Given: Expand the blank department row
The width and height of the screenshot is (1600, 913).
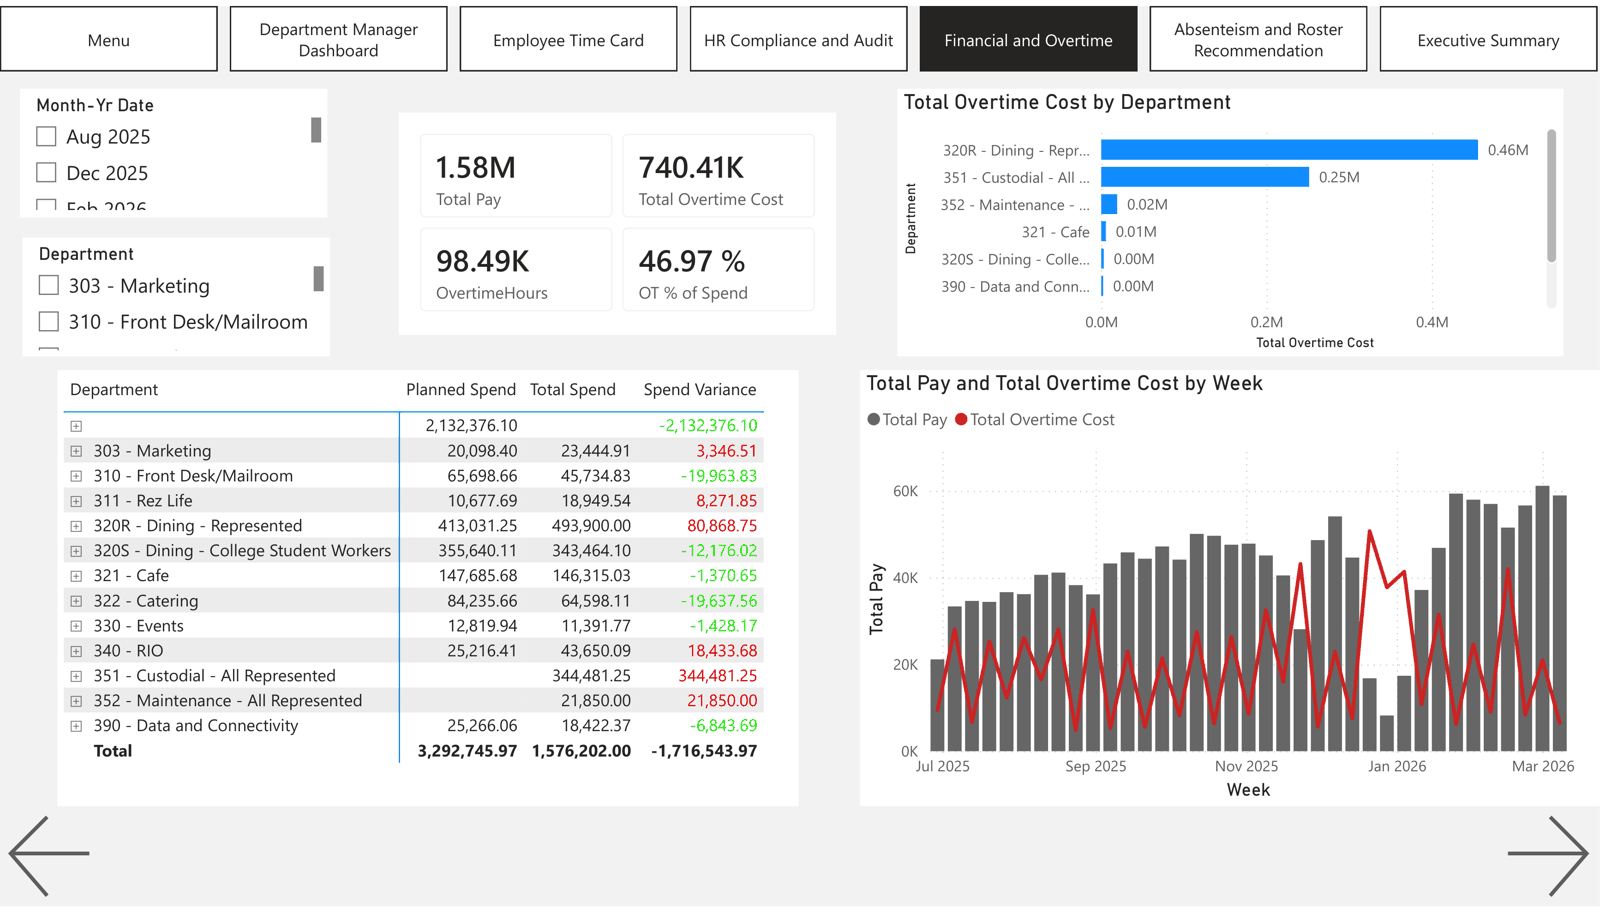Looking at the screenshot, I should coord(76,426).
